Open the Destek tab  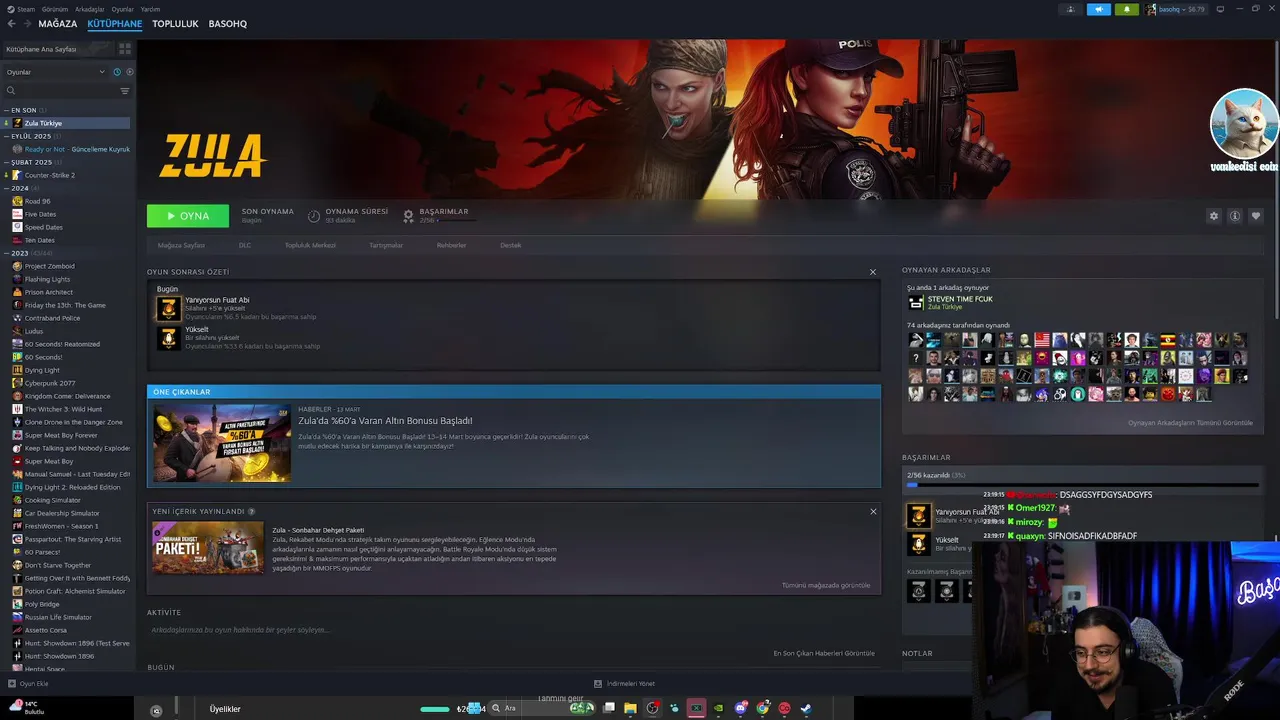(511, 245)
